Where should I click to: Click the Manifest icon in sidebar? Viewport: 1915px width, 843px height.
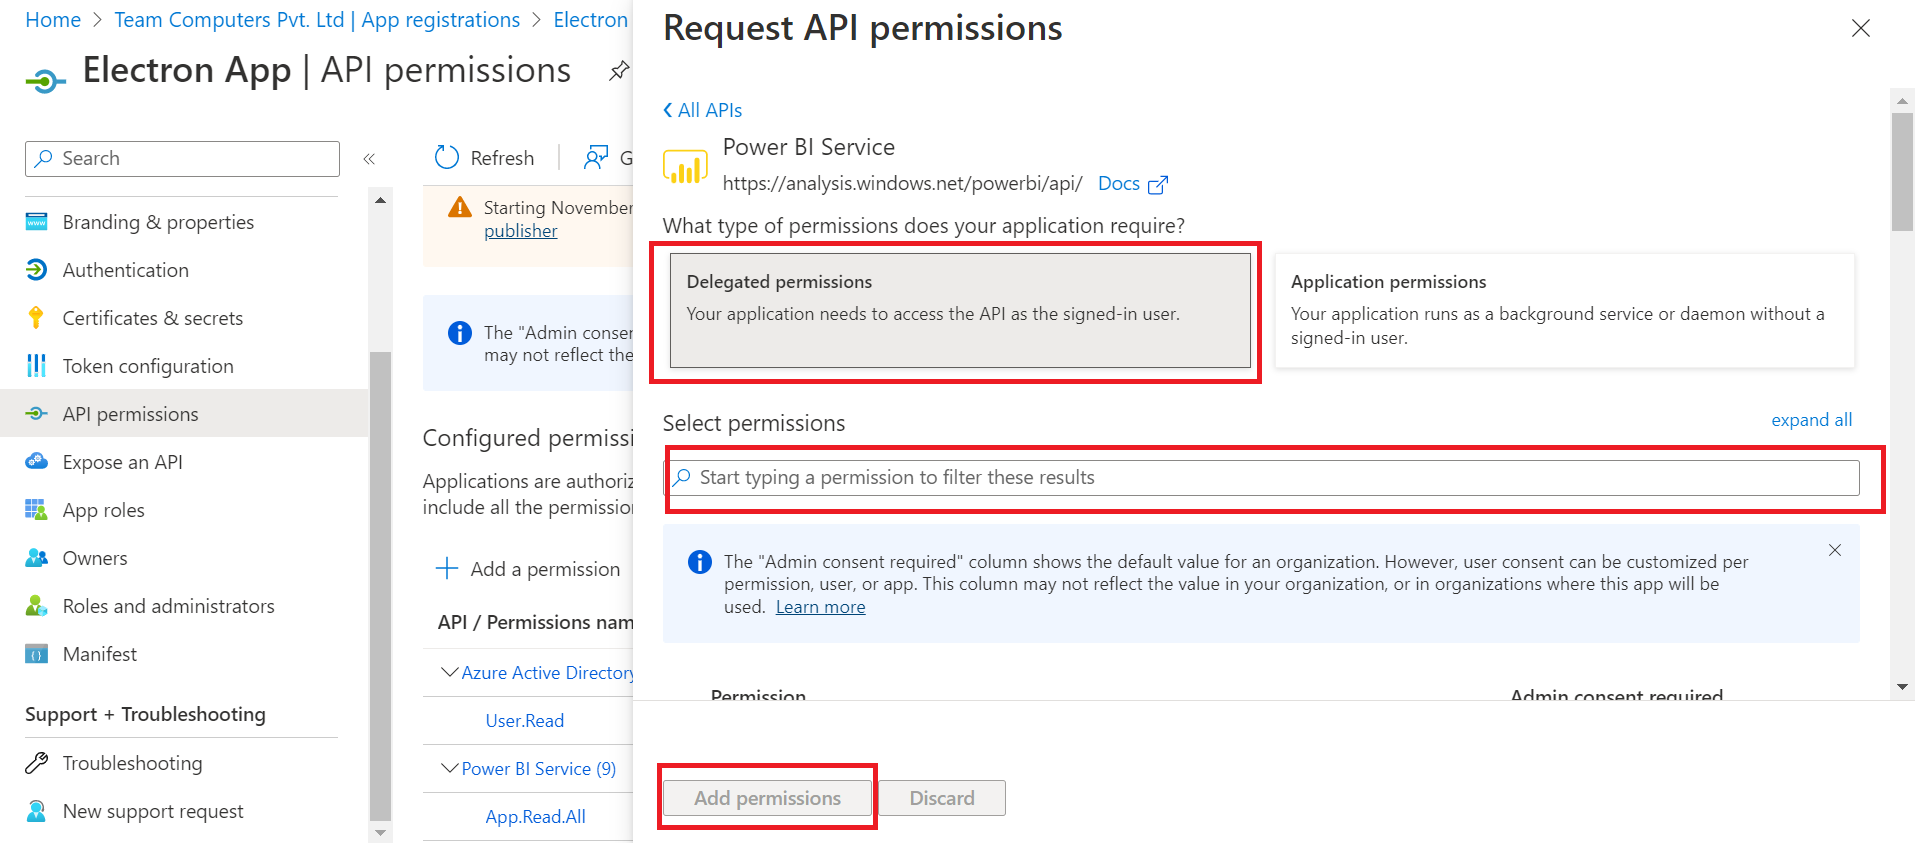pos(37,654)
